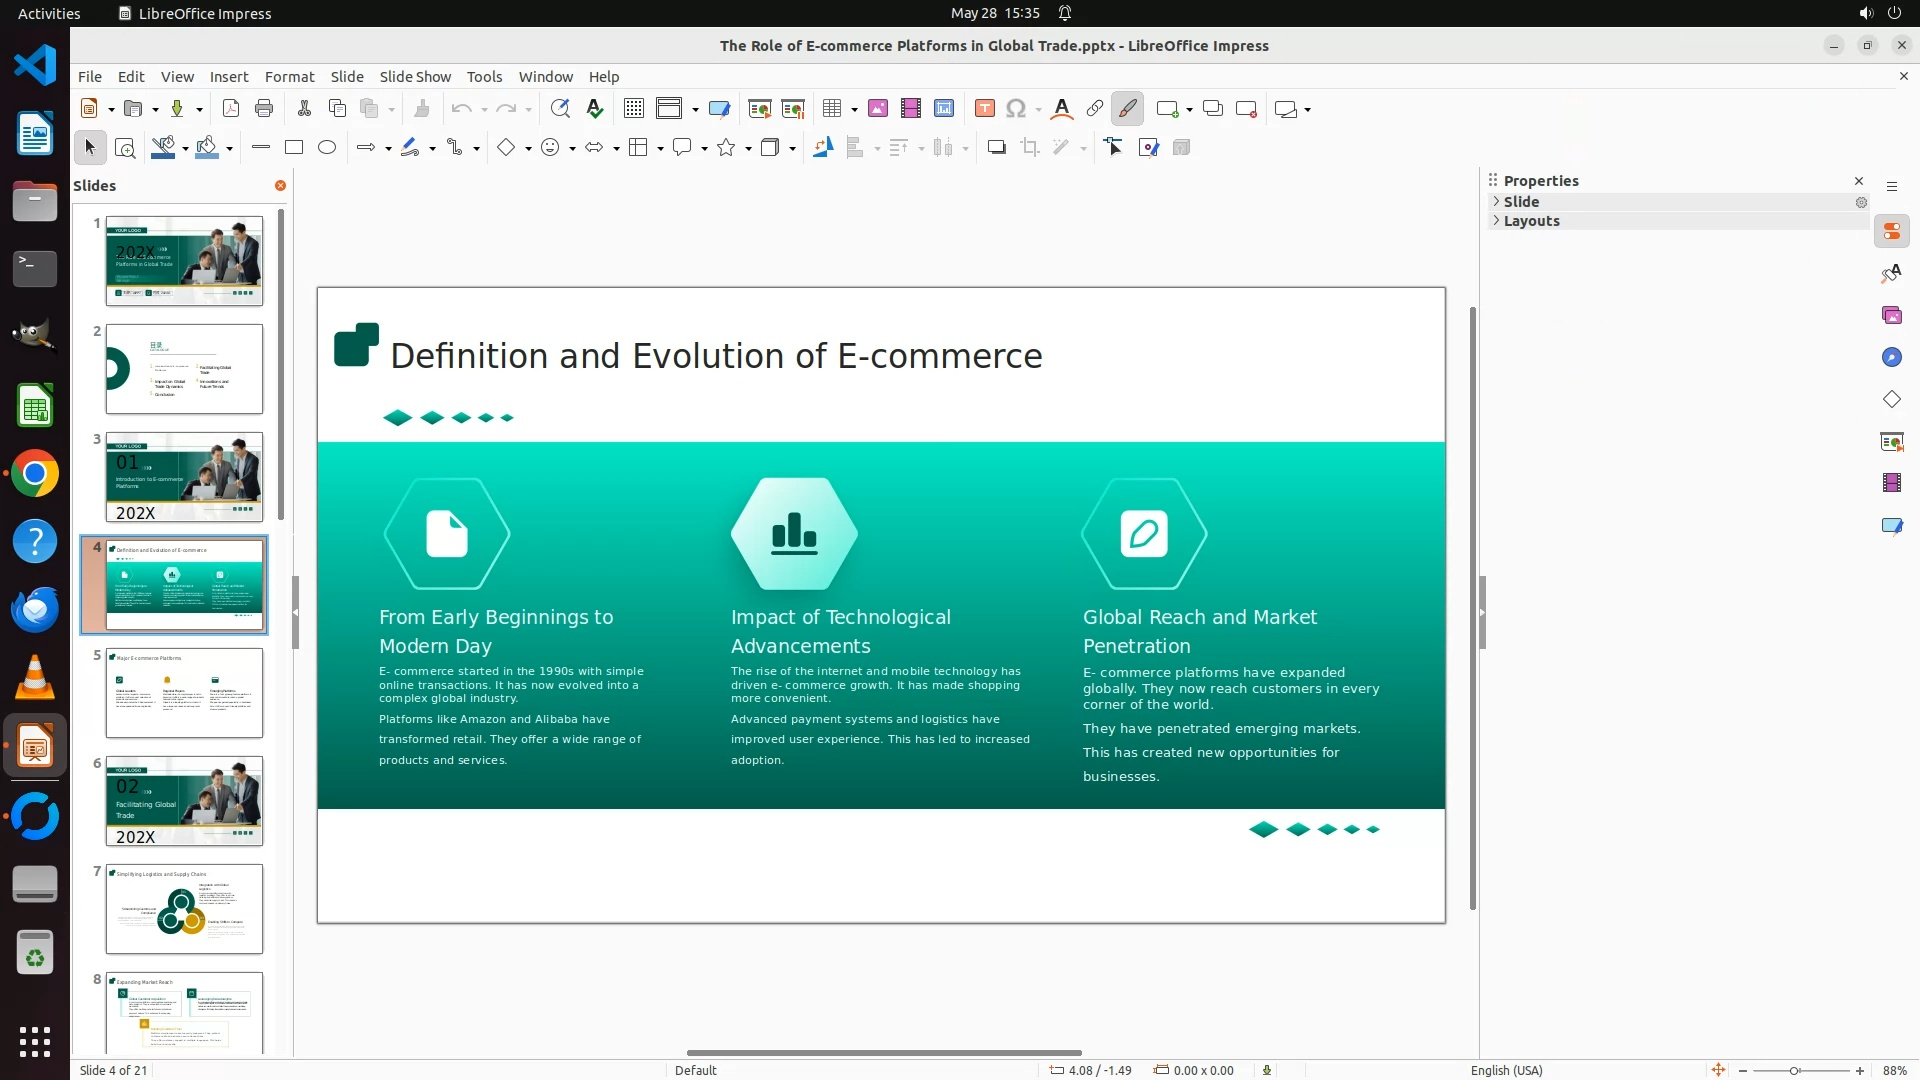Select slide 7 thumbnail

point(184,909)
